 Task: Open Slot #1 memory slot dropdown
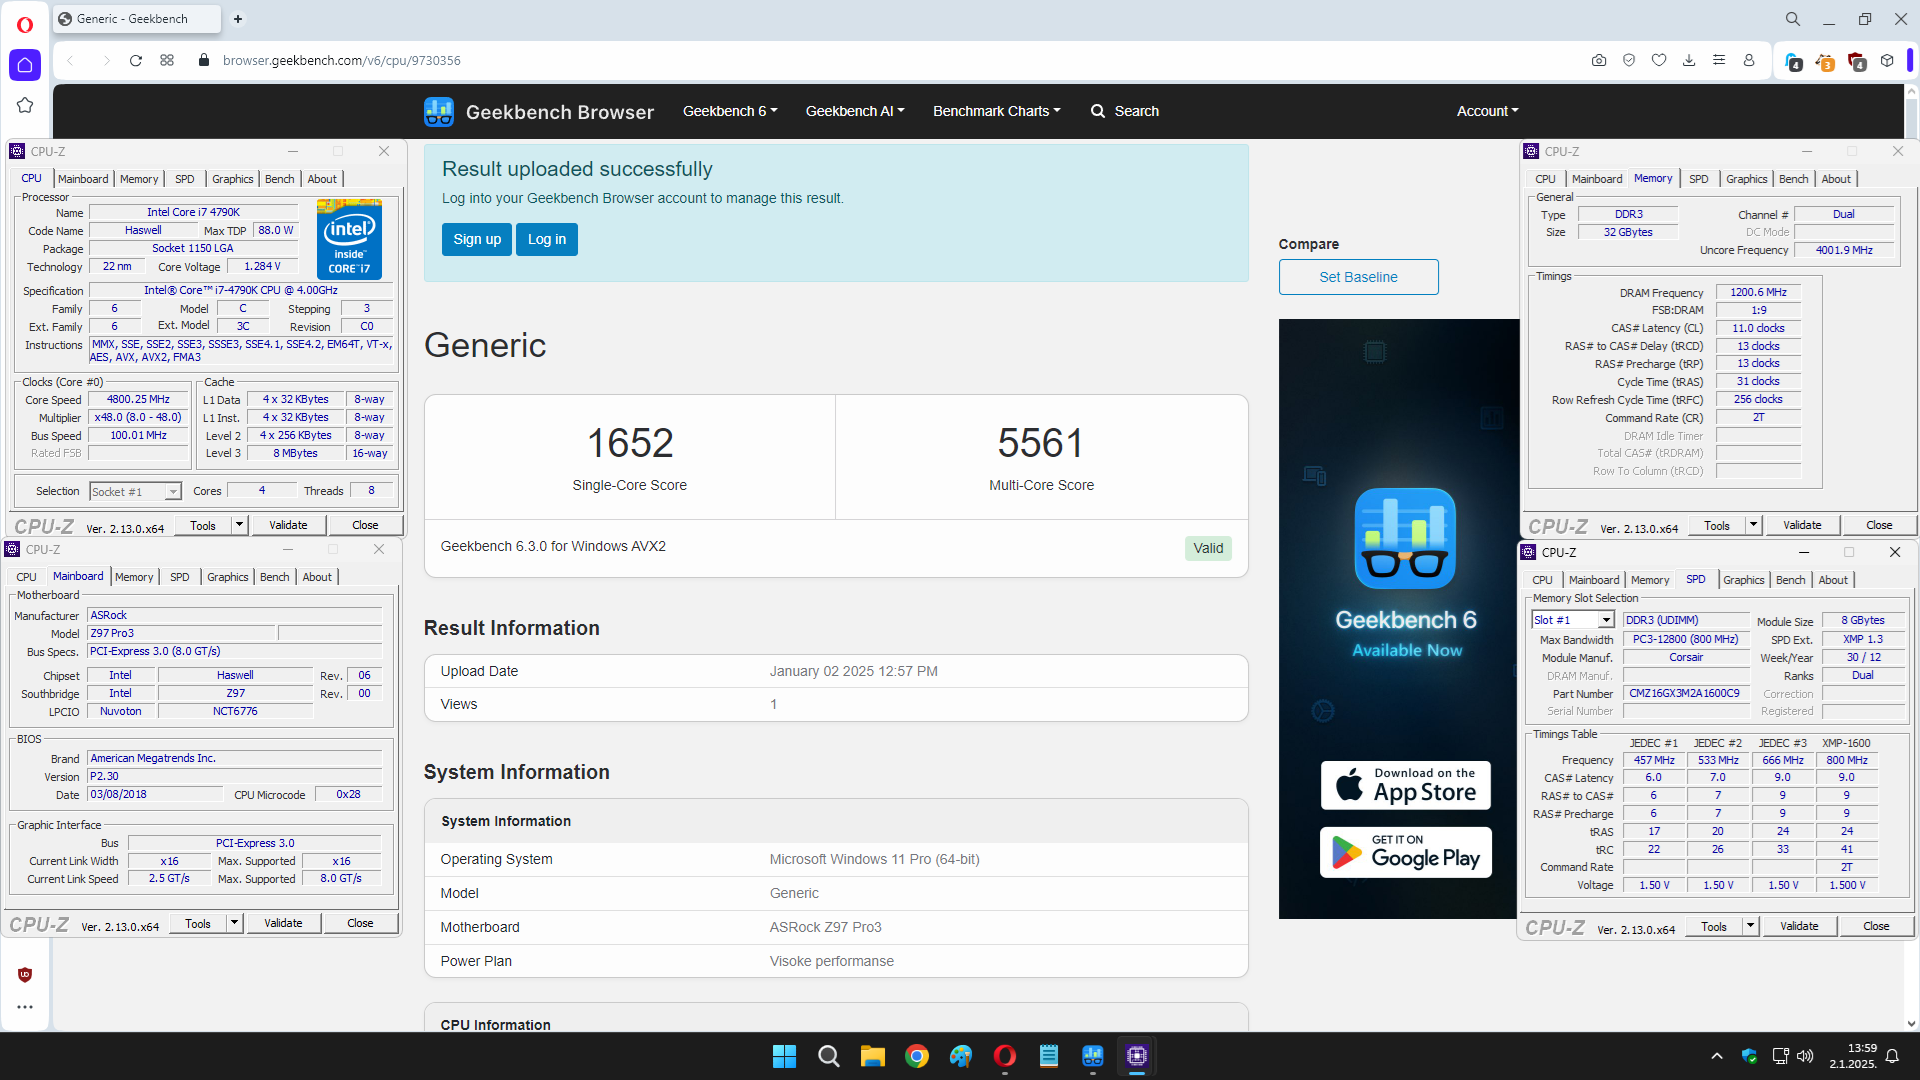click(1573, 620)
